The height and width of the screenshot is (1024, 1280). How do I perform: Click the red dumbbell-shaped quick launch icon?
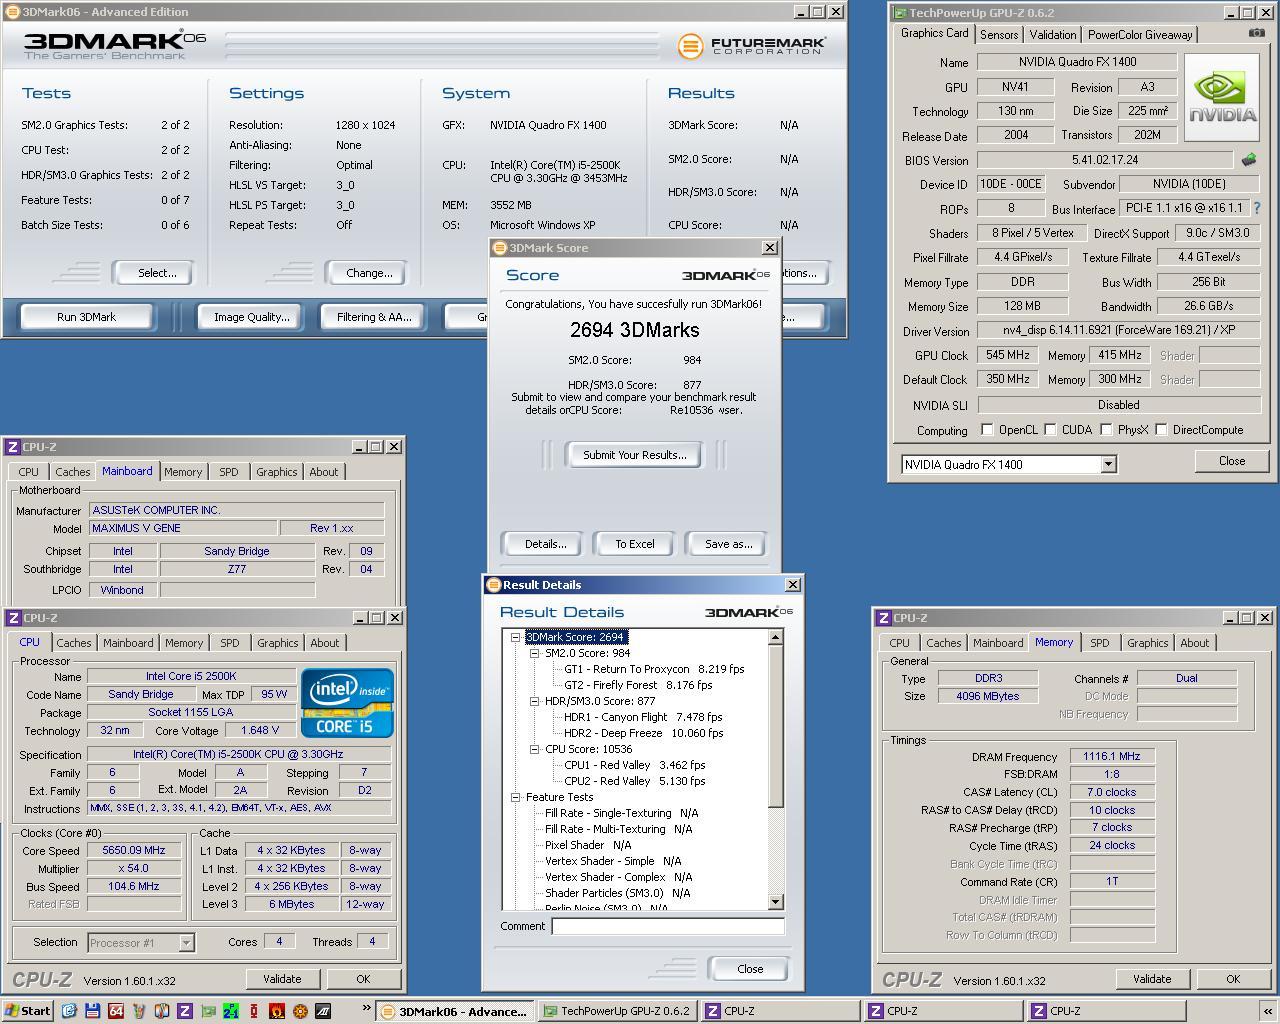254,1011
